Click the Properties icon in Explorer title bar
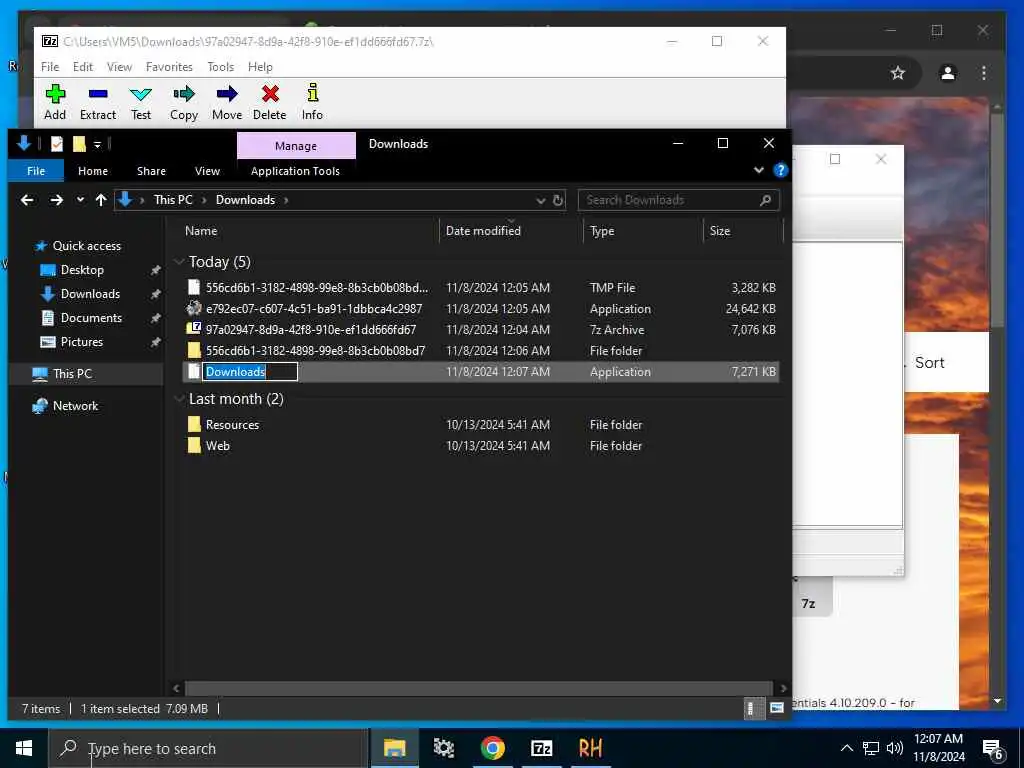1024x768 pixels. (x=57, y=144)
